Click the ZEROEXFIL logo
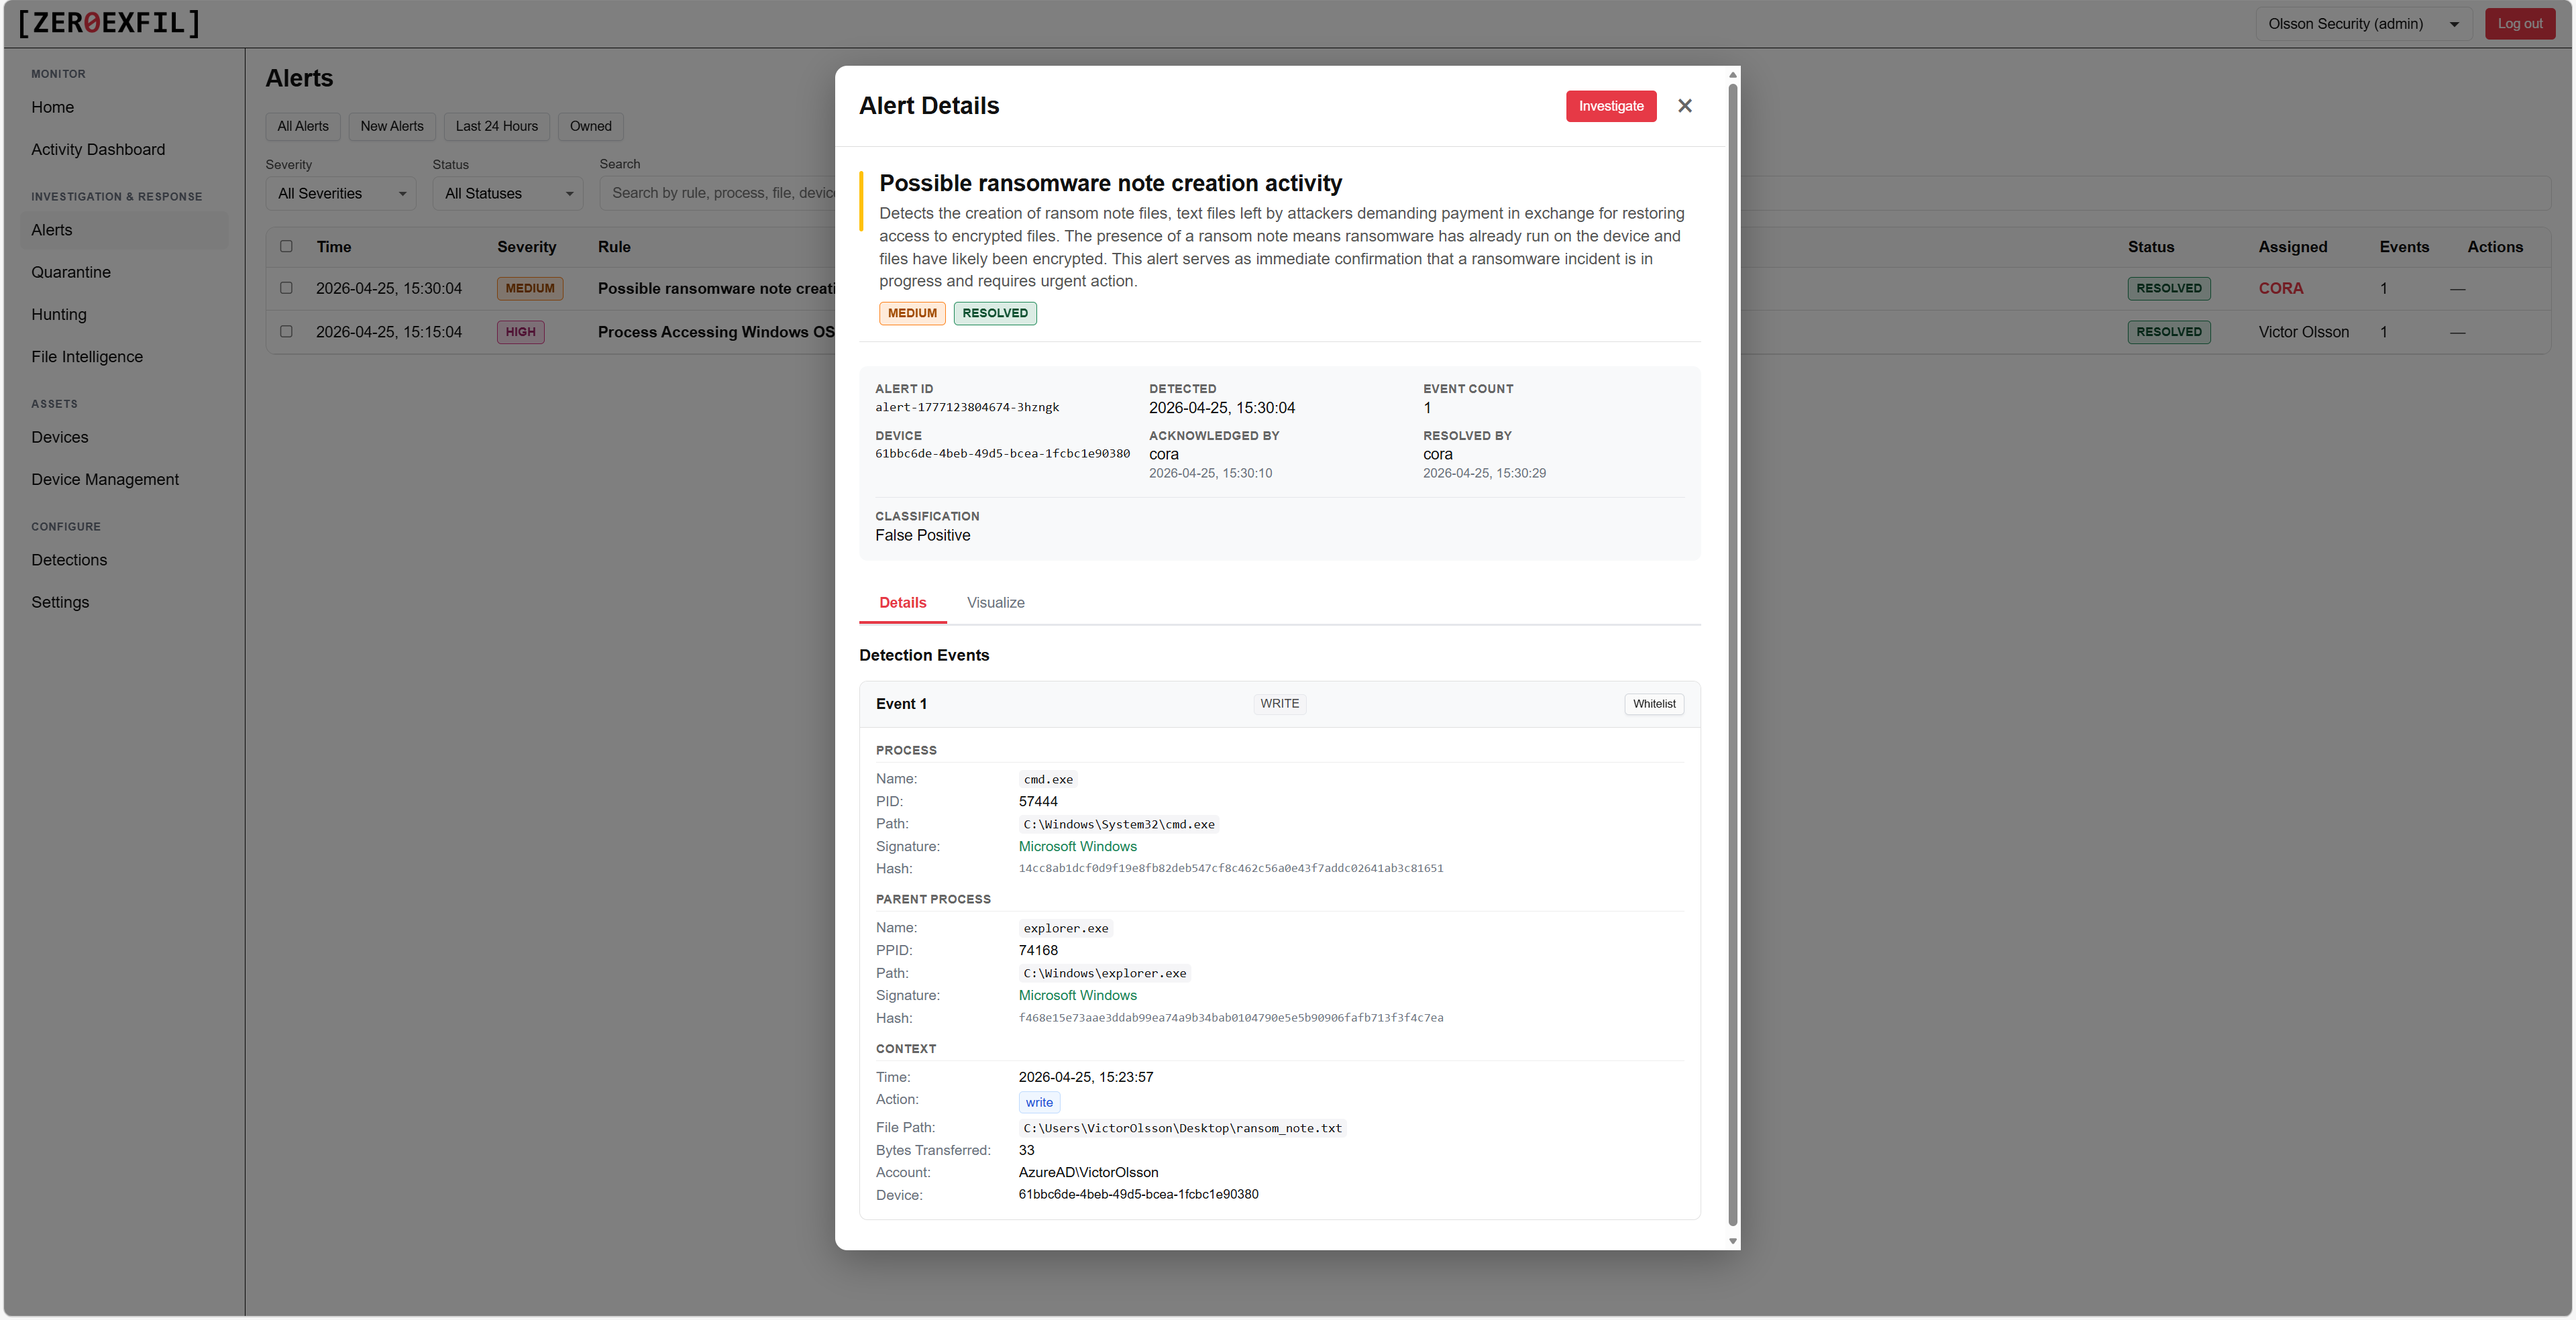 107,23
